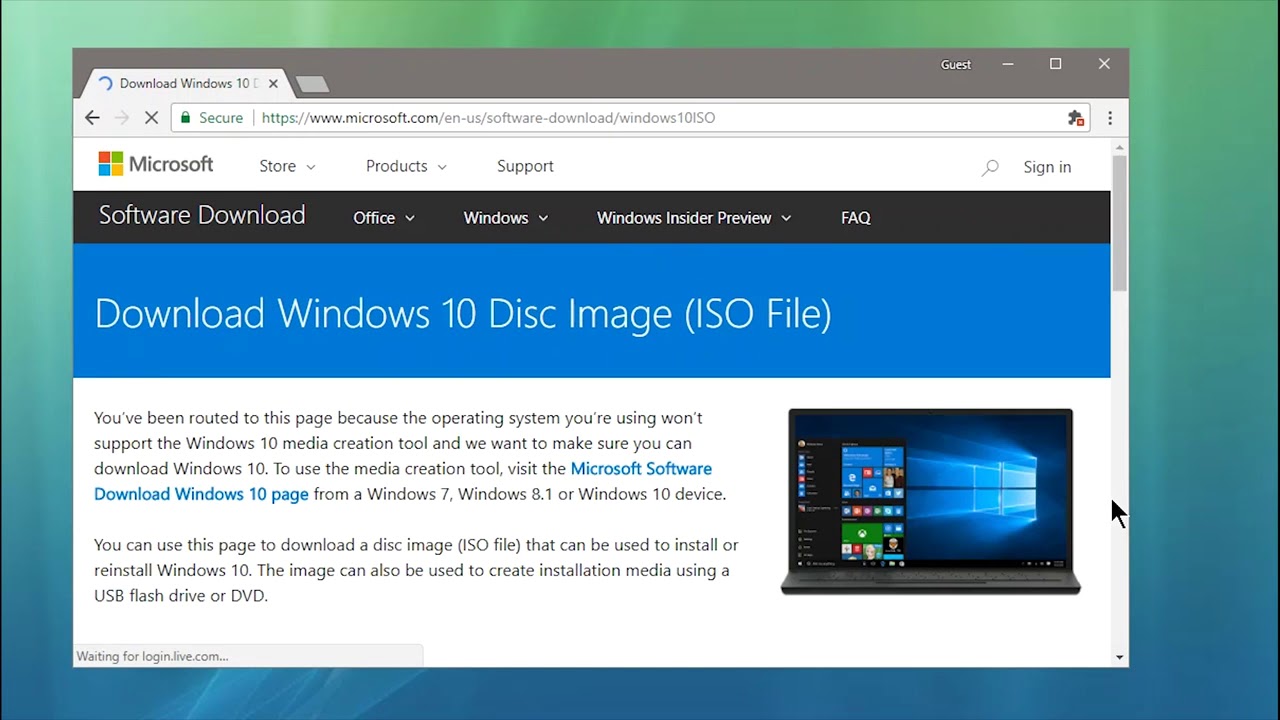Open Microsoft Software Download Windows 10 page link

point(403,481)
